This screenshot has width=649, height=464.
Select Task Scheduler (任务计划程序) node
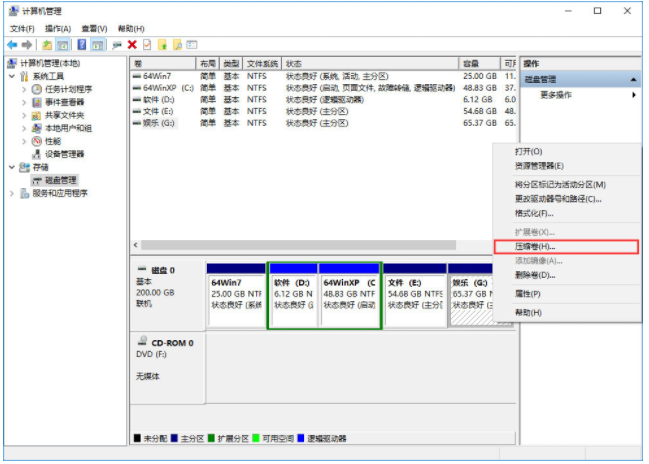click(67, 89)
